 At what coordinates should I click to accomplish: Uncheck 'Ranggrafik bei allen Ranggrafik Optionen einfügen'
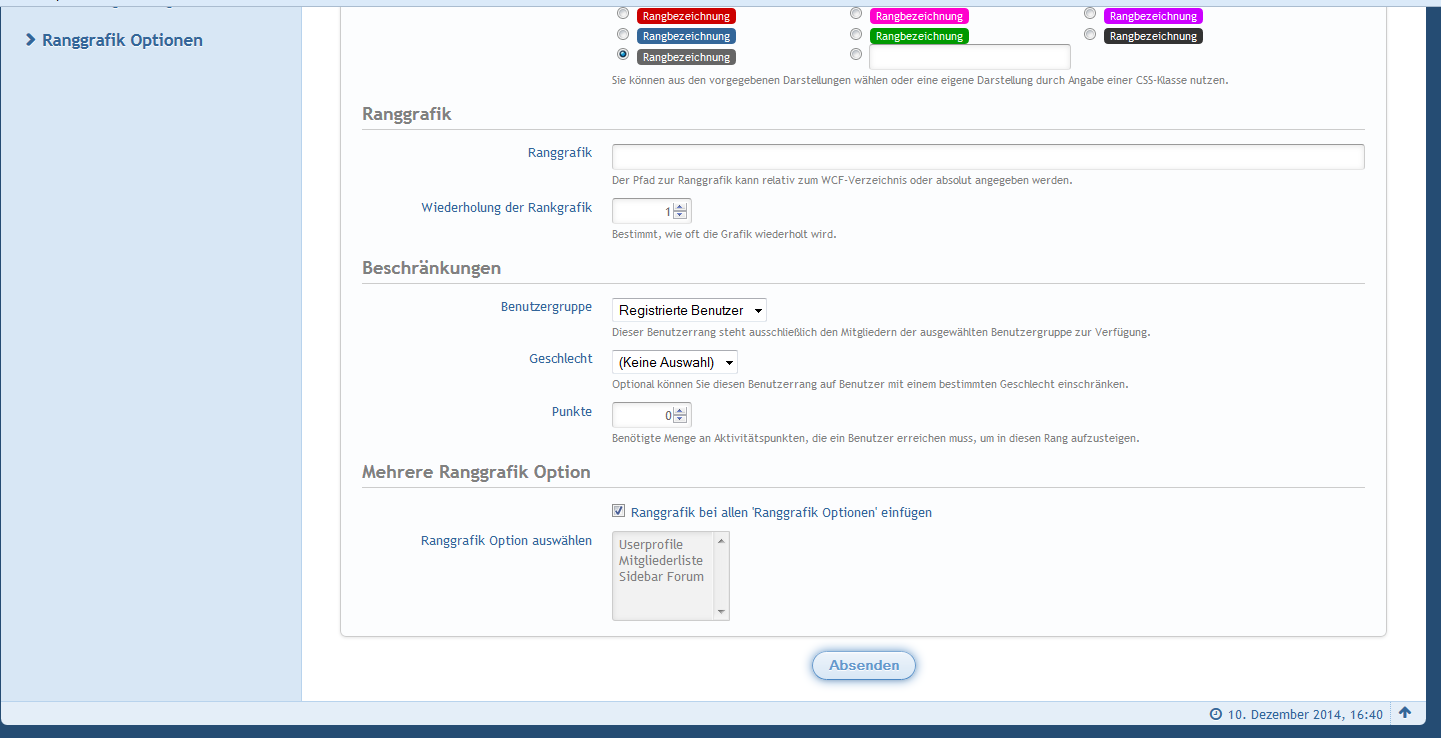619,511
